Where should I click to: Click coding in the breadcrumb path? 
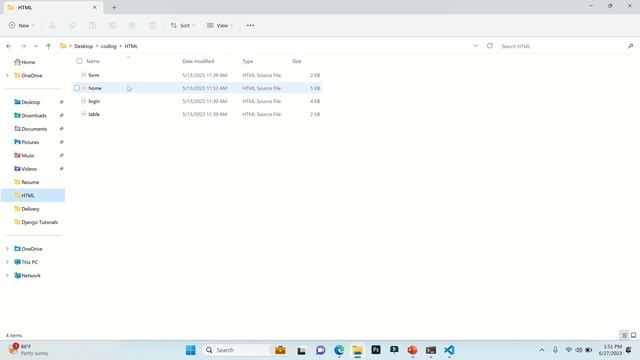click(109, 46)
